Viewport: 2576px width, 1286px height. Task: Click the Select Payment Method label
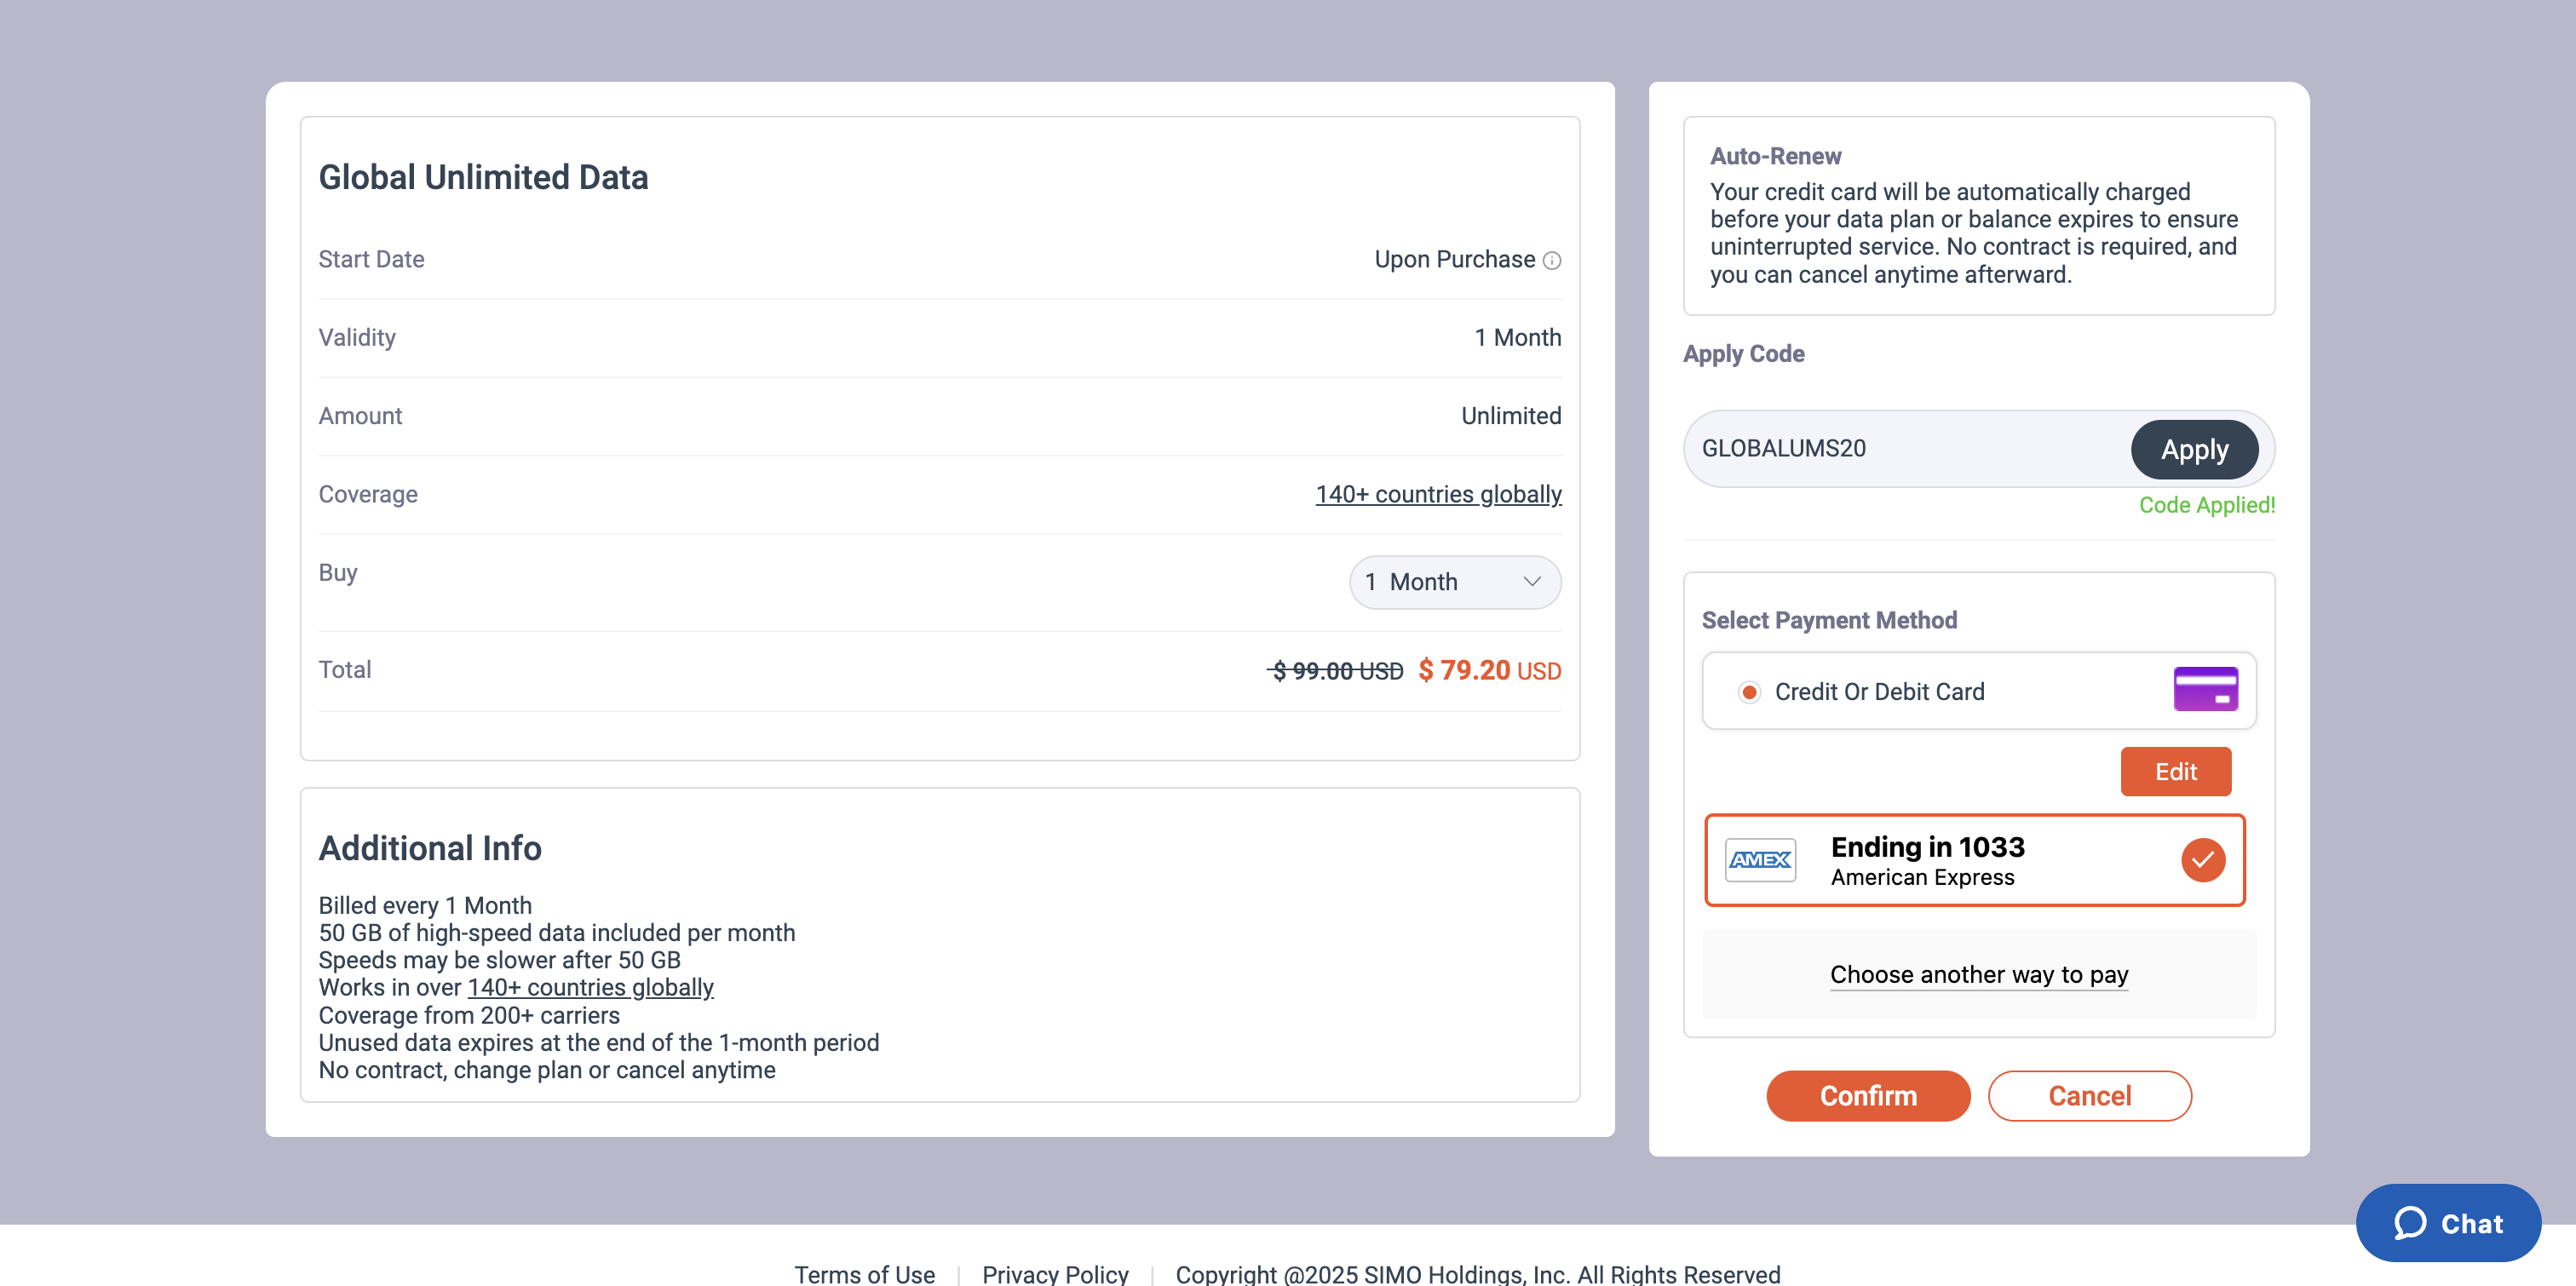point(1829,620)
